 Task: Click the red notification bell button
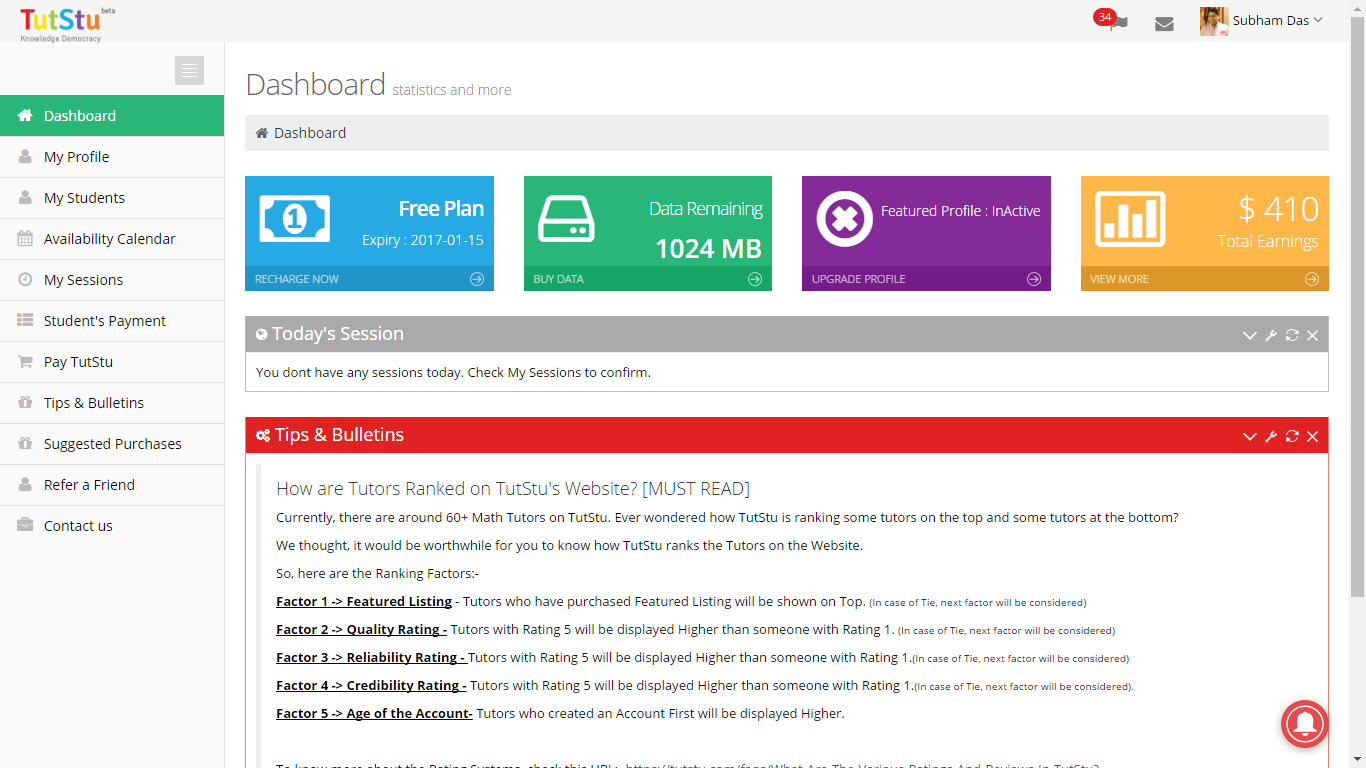[1304, 723]
